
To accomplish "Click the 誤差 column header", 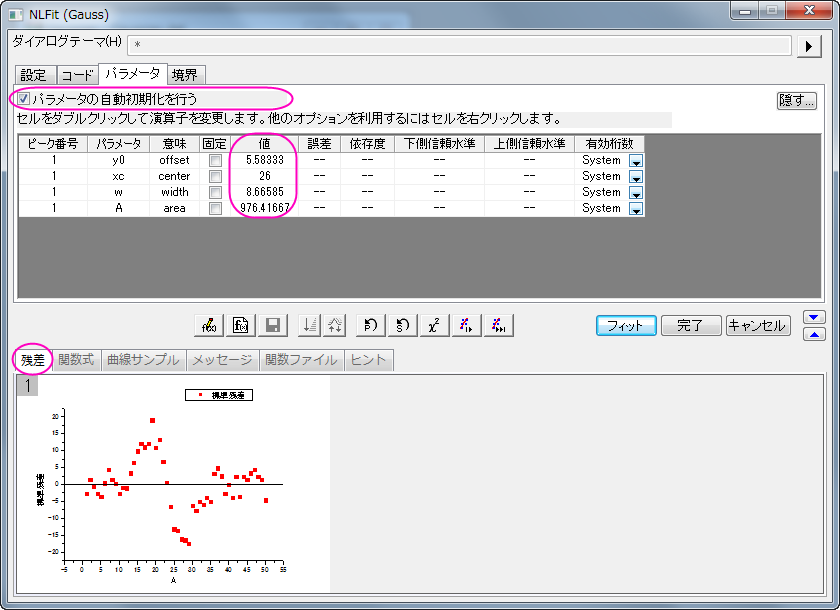I will tap(319, 144).
